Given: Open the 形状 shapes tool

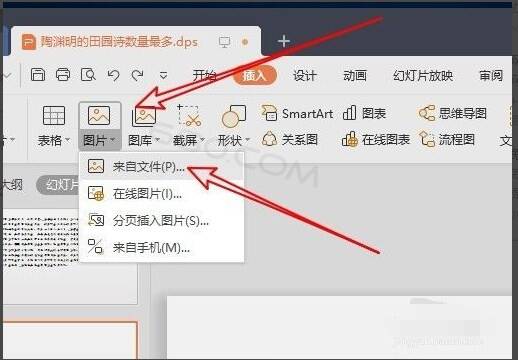Looking at the screenshot, I should [234, 116].
